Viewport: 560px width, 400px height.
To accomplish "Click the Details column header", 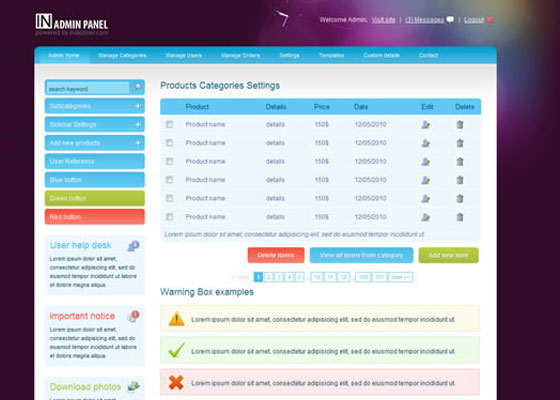I will click(x=276, y=107).
